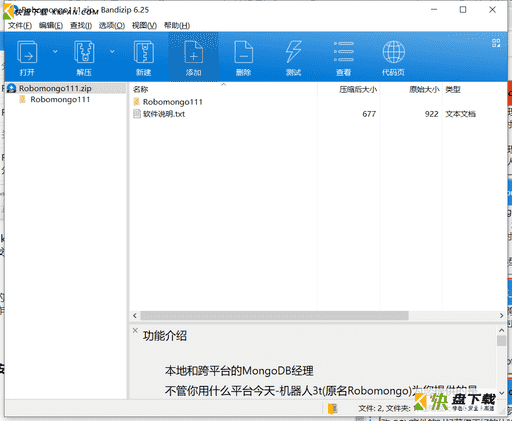The height and width of the screenshot is (421, 512).
Task: Click the folder icon beside Robomongo111 in list
Action: click(136, 102)
